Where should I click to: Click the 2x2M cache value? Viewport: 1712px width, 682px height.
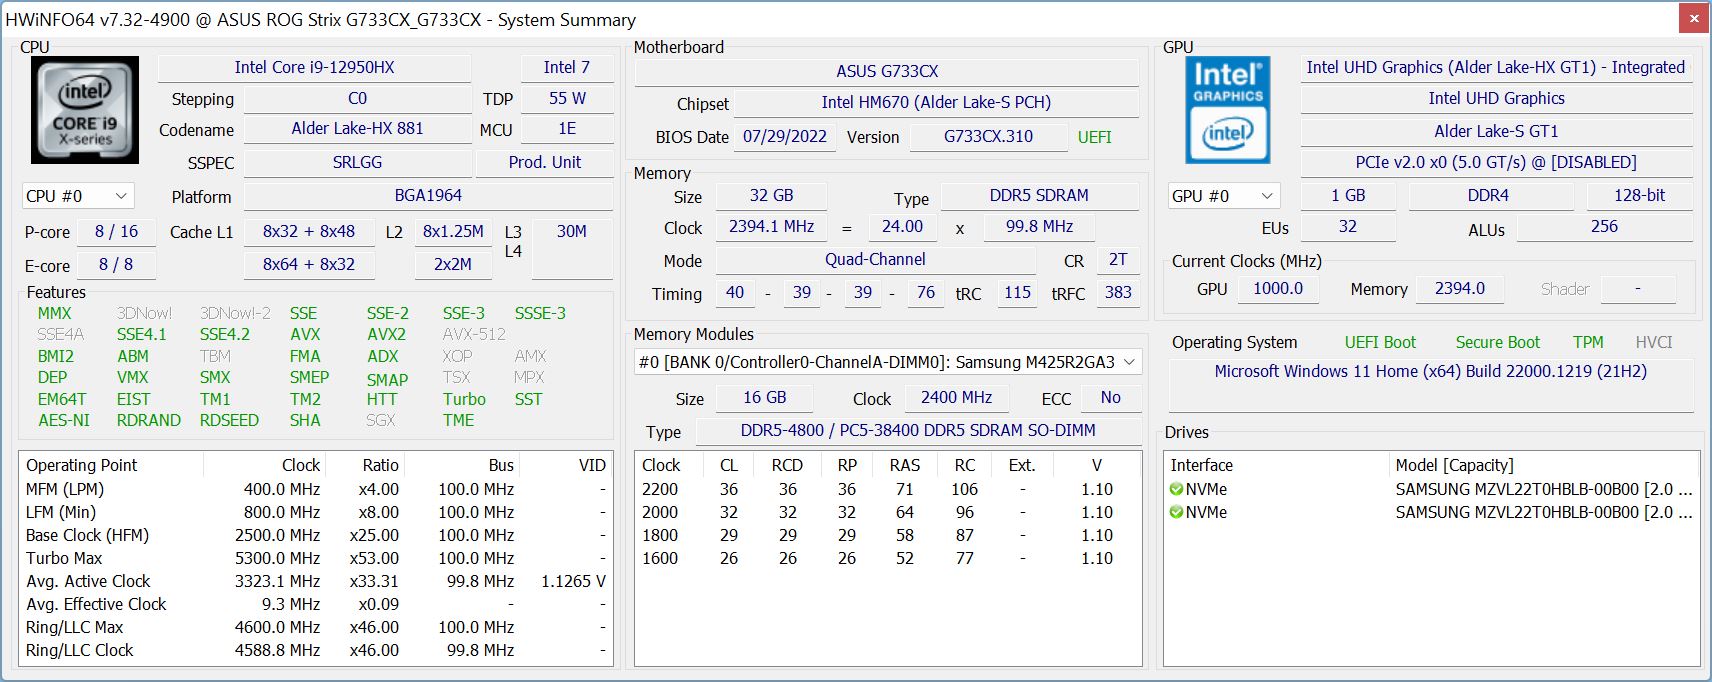[x=453, y=265]
